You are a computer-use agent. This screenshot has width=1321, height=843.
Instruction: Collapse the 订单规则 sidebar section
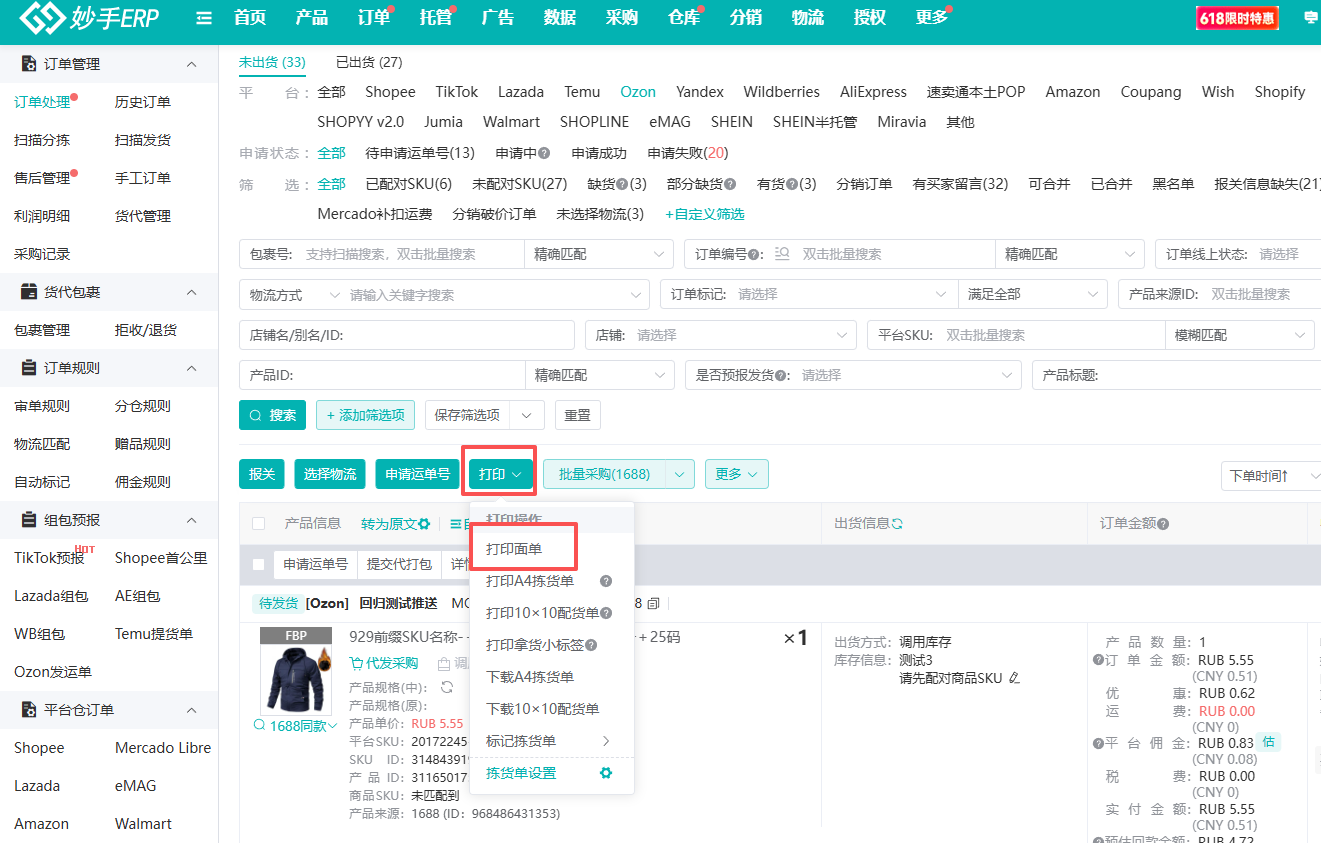coord(192,368)
